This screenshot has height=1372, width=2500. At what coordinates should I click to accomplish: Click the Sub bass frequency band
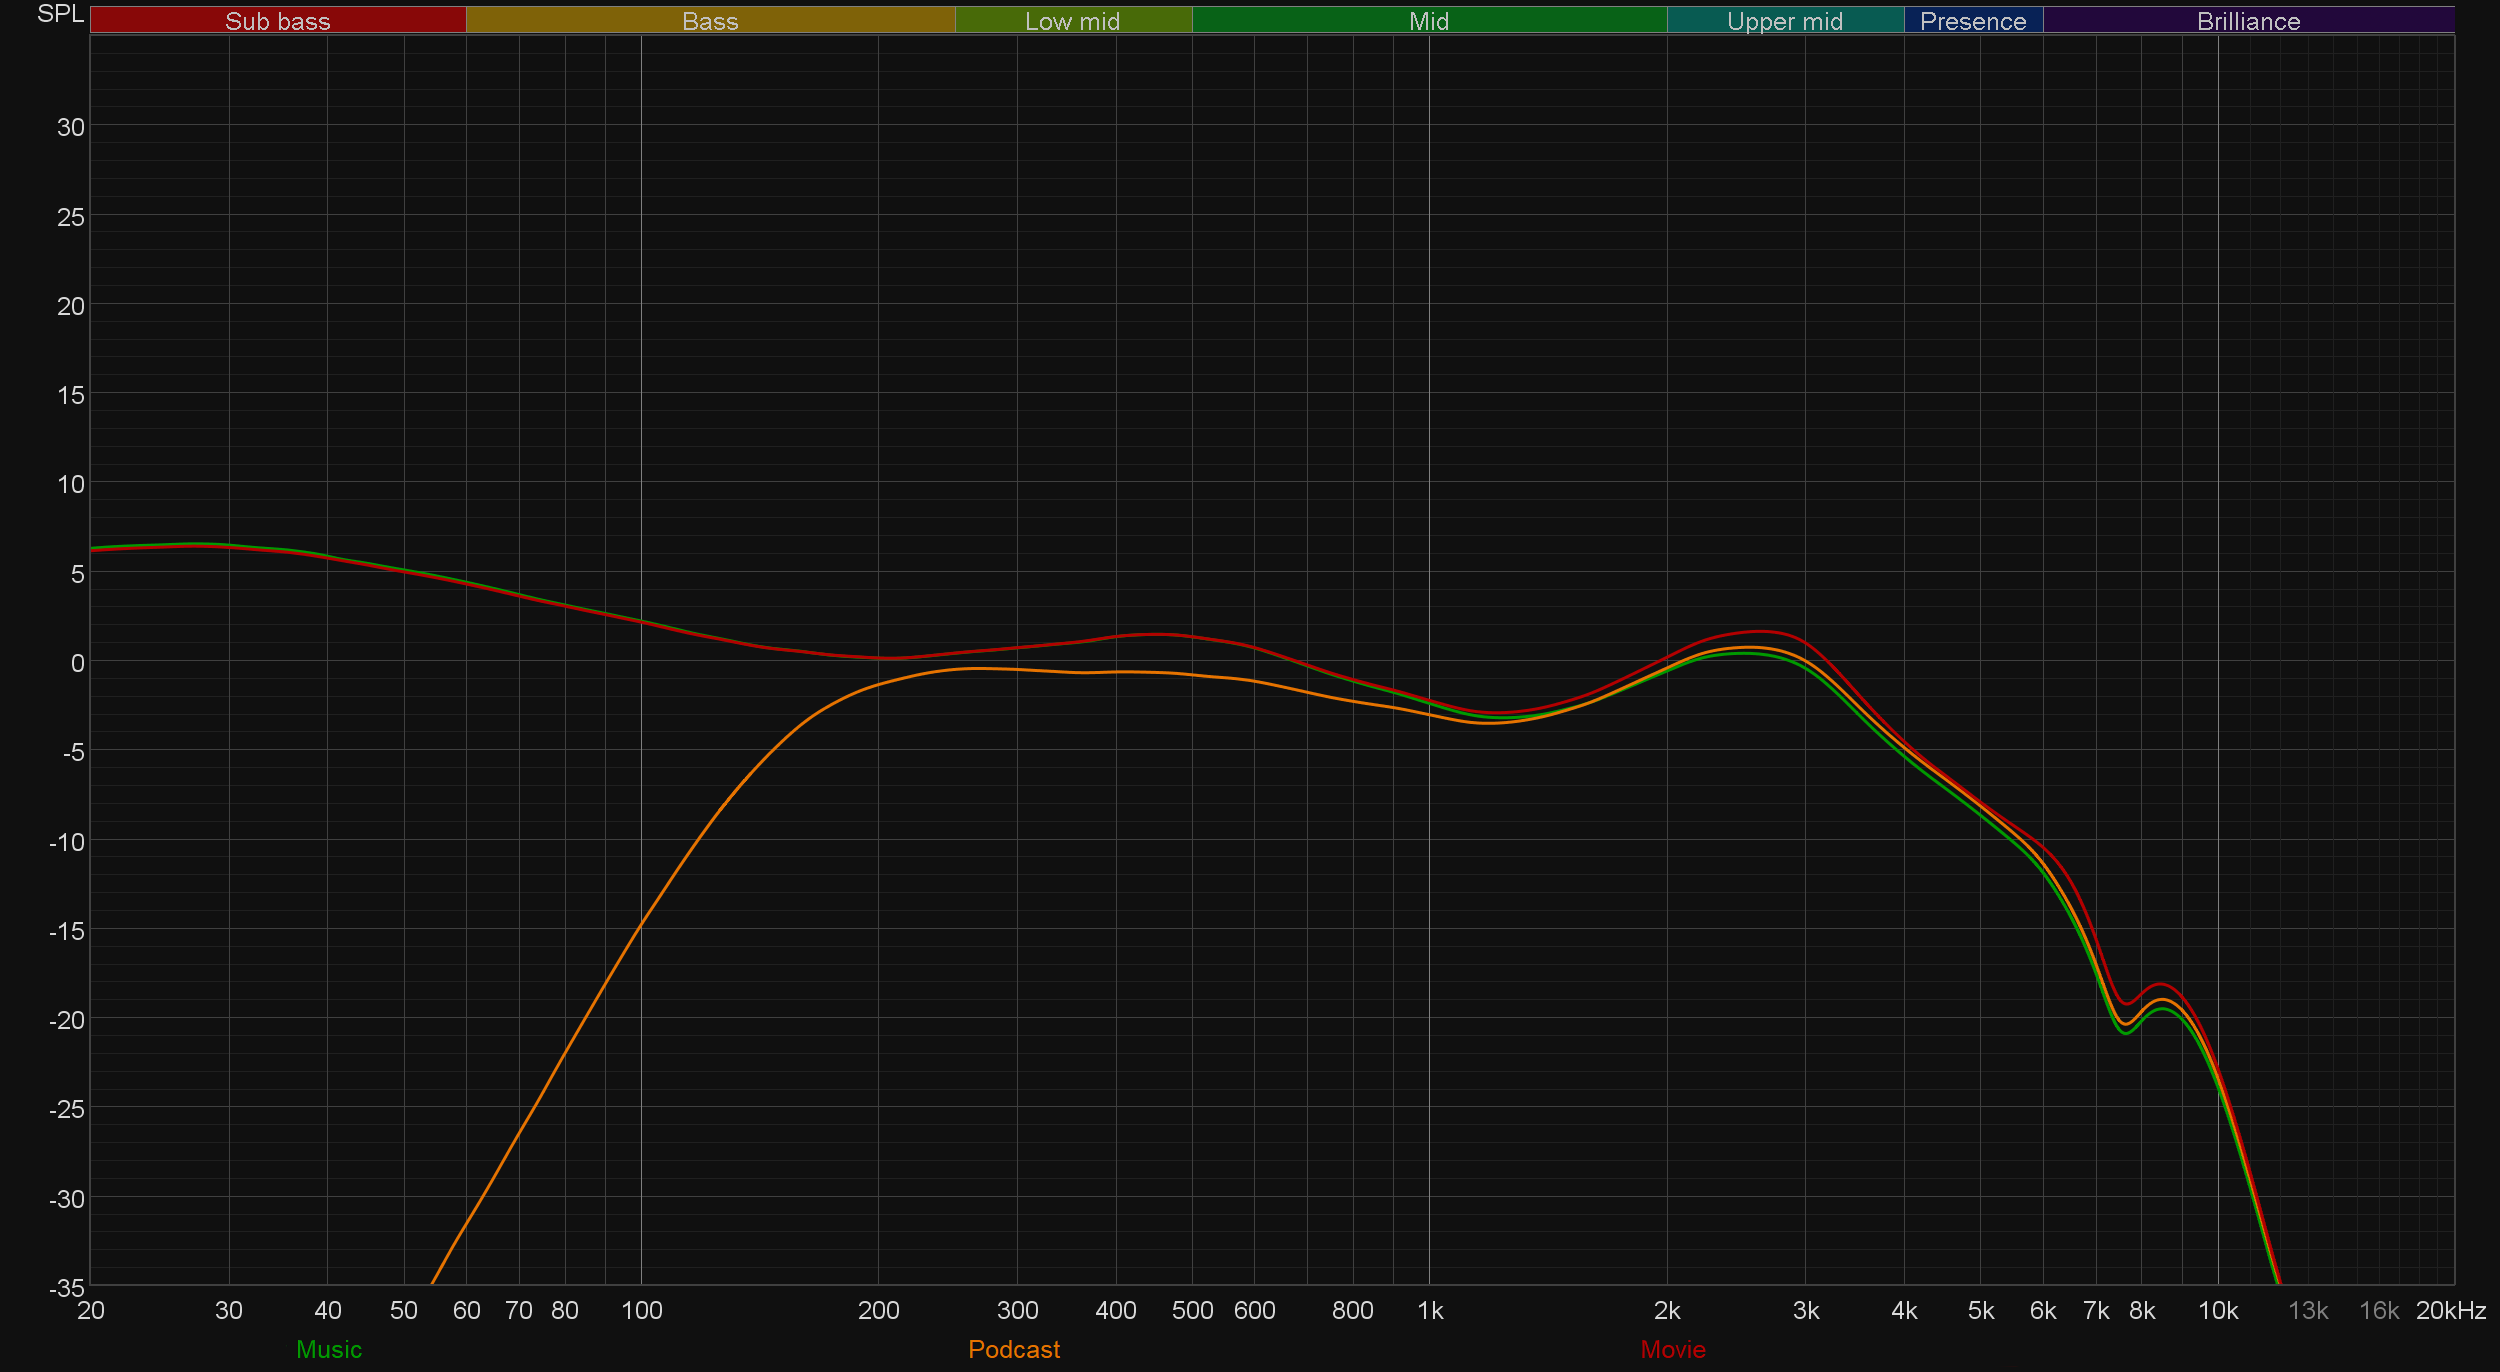[x=278, y=21]
